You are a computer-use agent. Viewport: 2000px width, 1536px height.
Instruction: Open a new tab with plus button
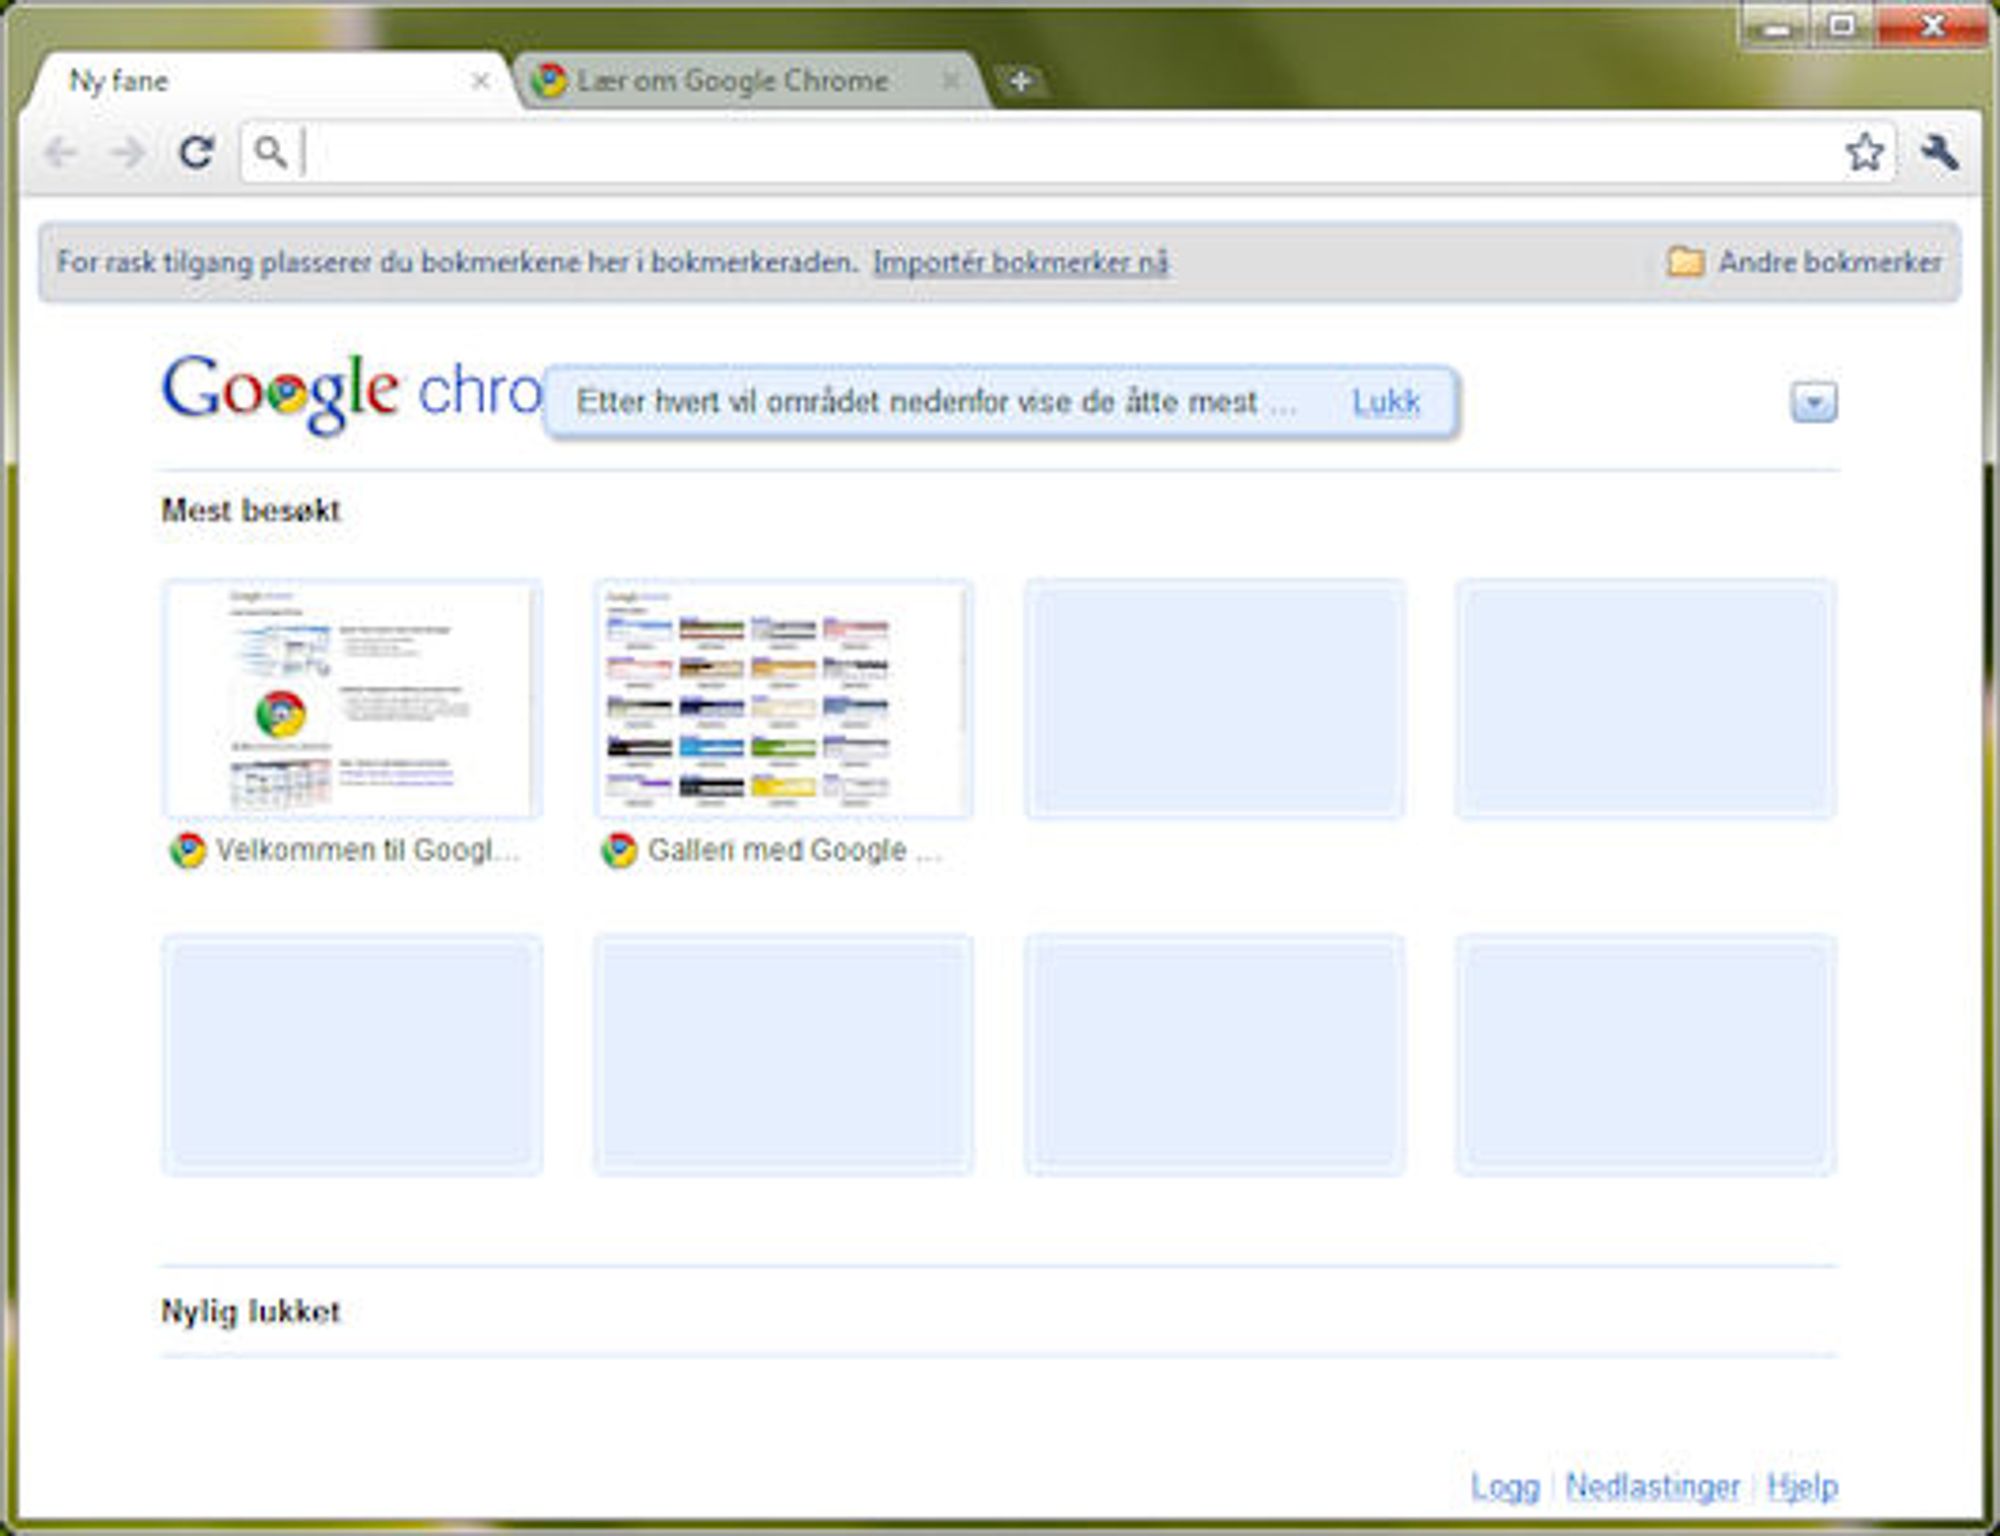pyautogui.click(x=1020, y=81)
